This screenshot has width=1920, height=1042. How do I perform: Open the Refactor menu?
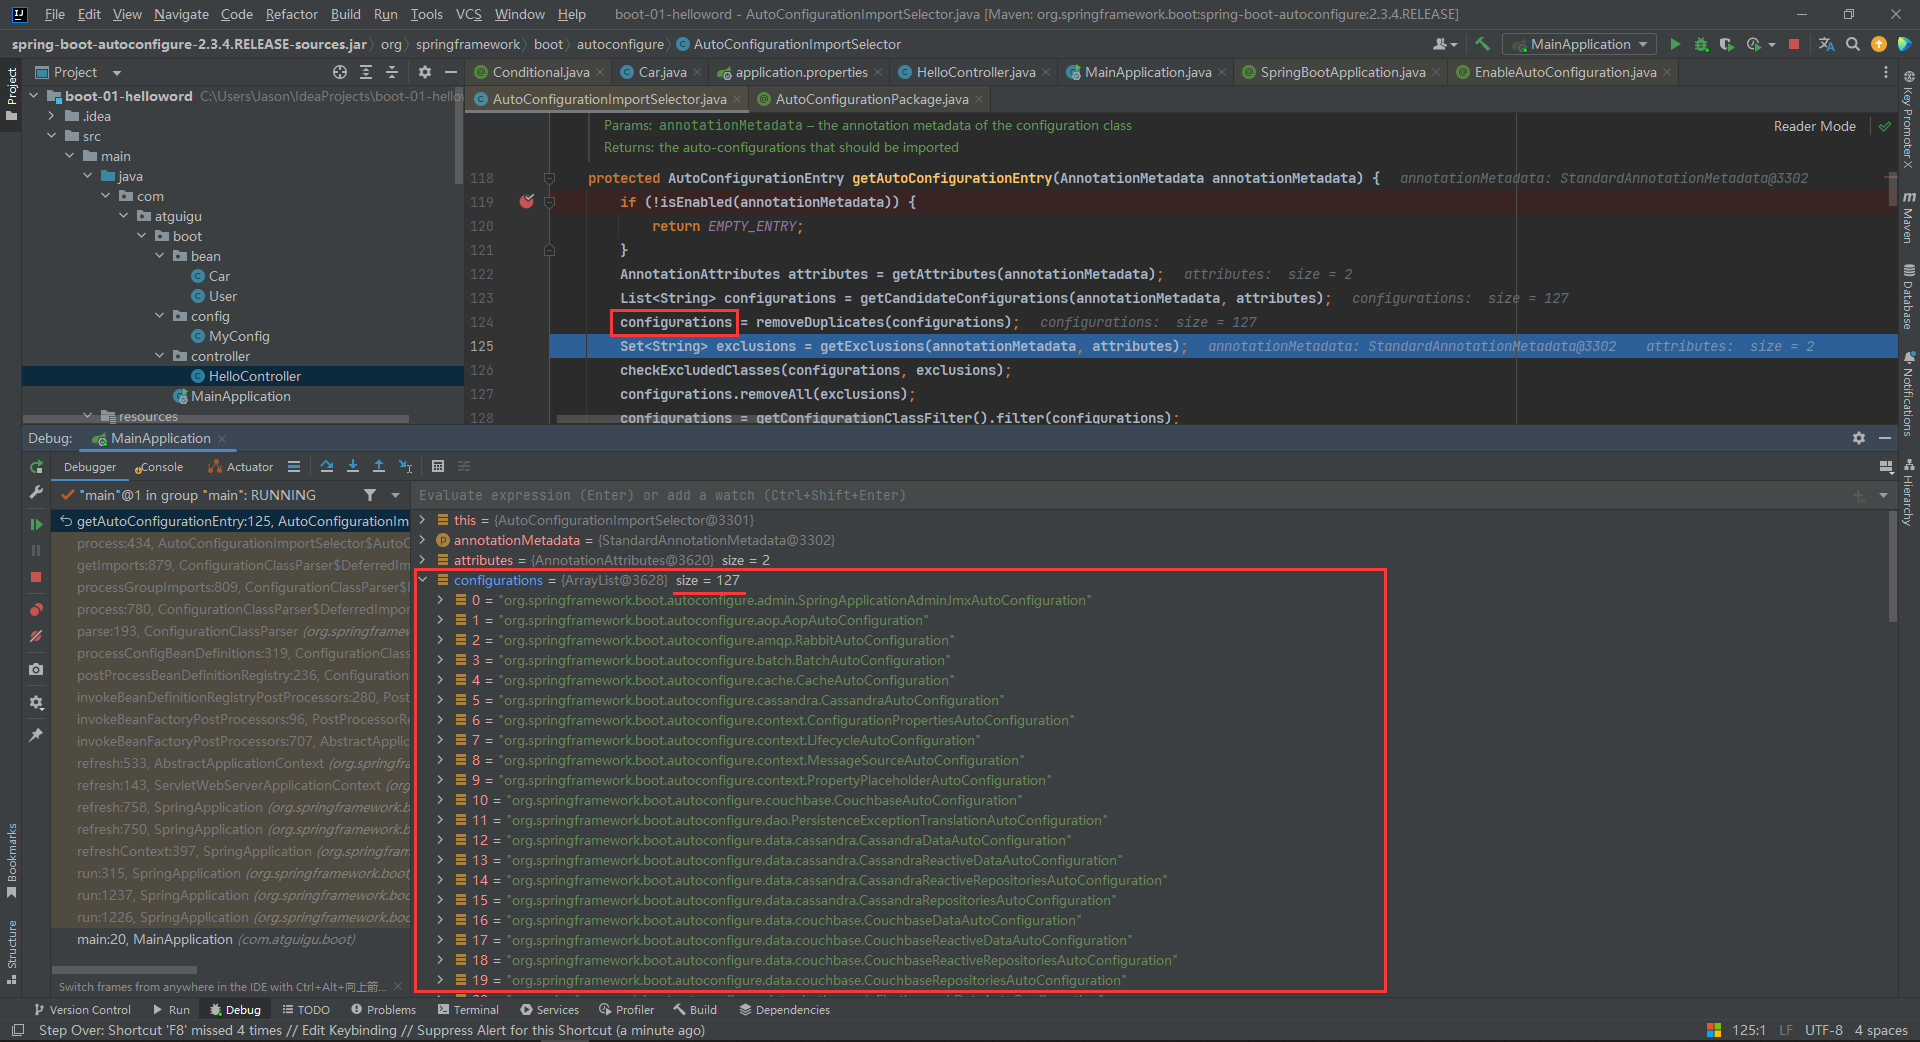click(x=291, y=14)
